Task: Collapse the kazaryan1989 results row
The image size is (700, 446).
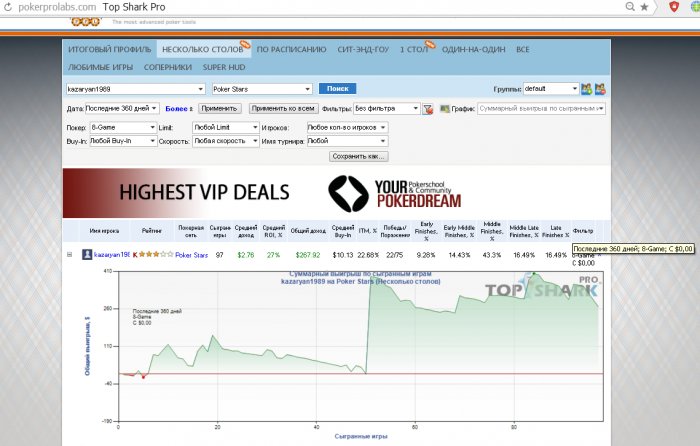Action: pyautogui.click(x=70, y=254)
